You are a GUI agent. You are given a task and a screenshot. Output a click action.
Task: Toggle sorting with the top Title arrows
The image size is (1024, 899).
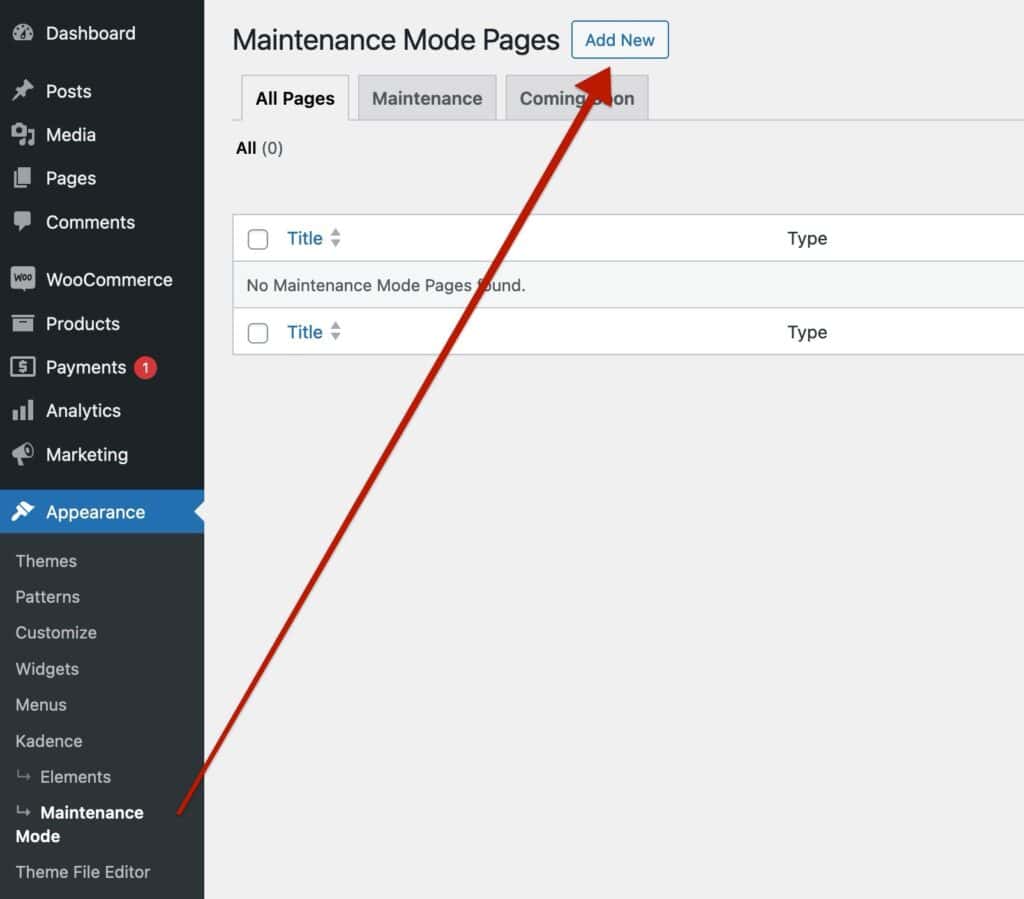point(335,238)
